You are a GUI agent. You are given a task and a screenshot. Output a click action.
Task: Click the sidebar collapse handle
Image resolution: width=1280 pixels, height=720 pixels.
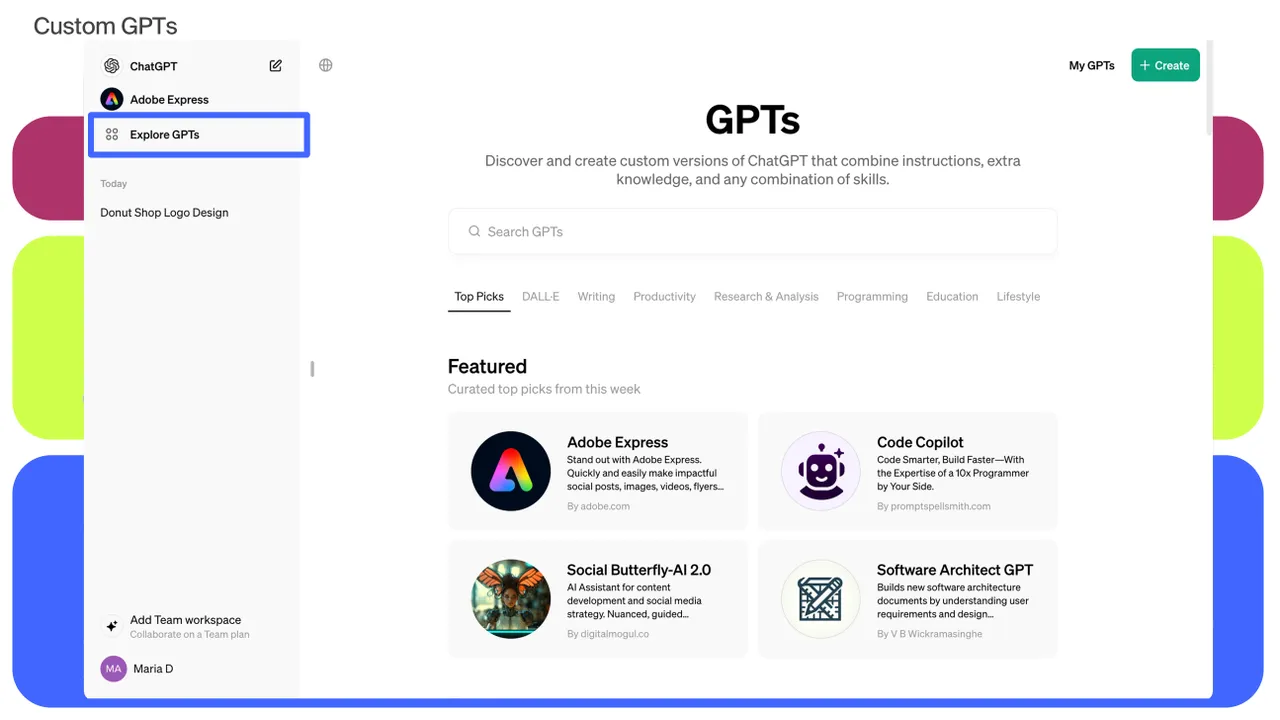(x=312, y=369)
